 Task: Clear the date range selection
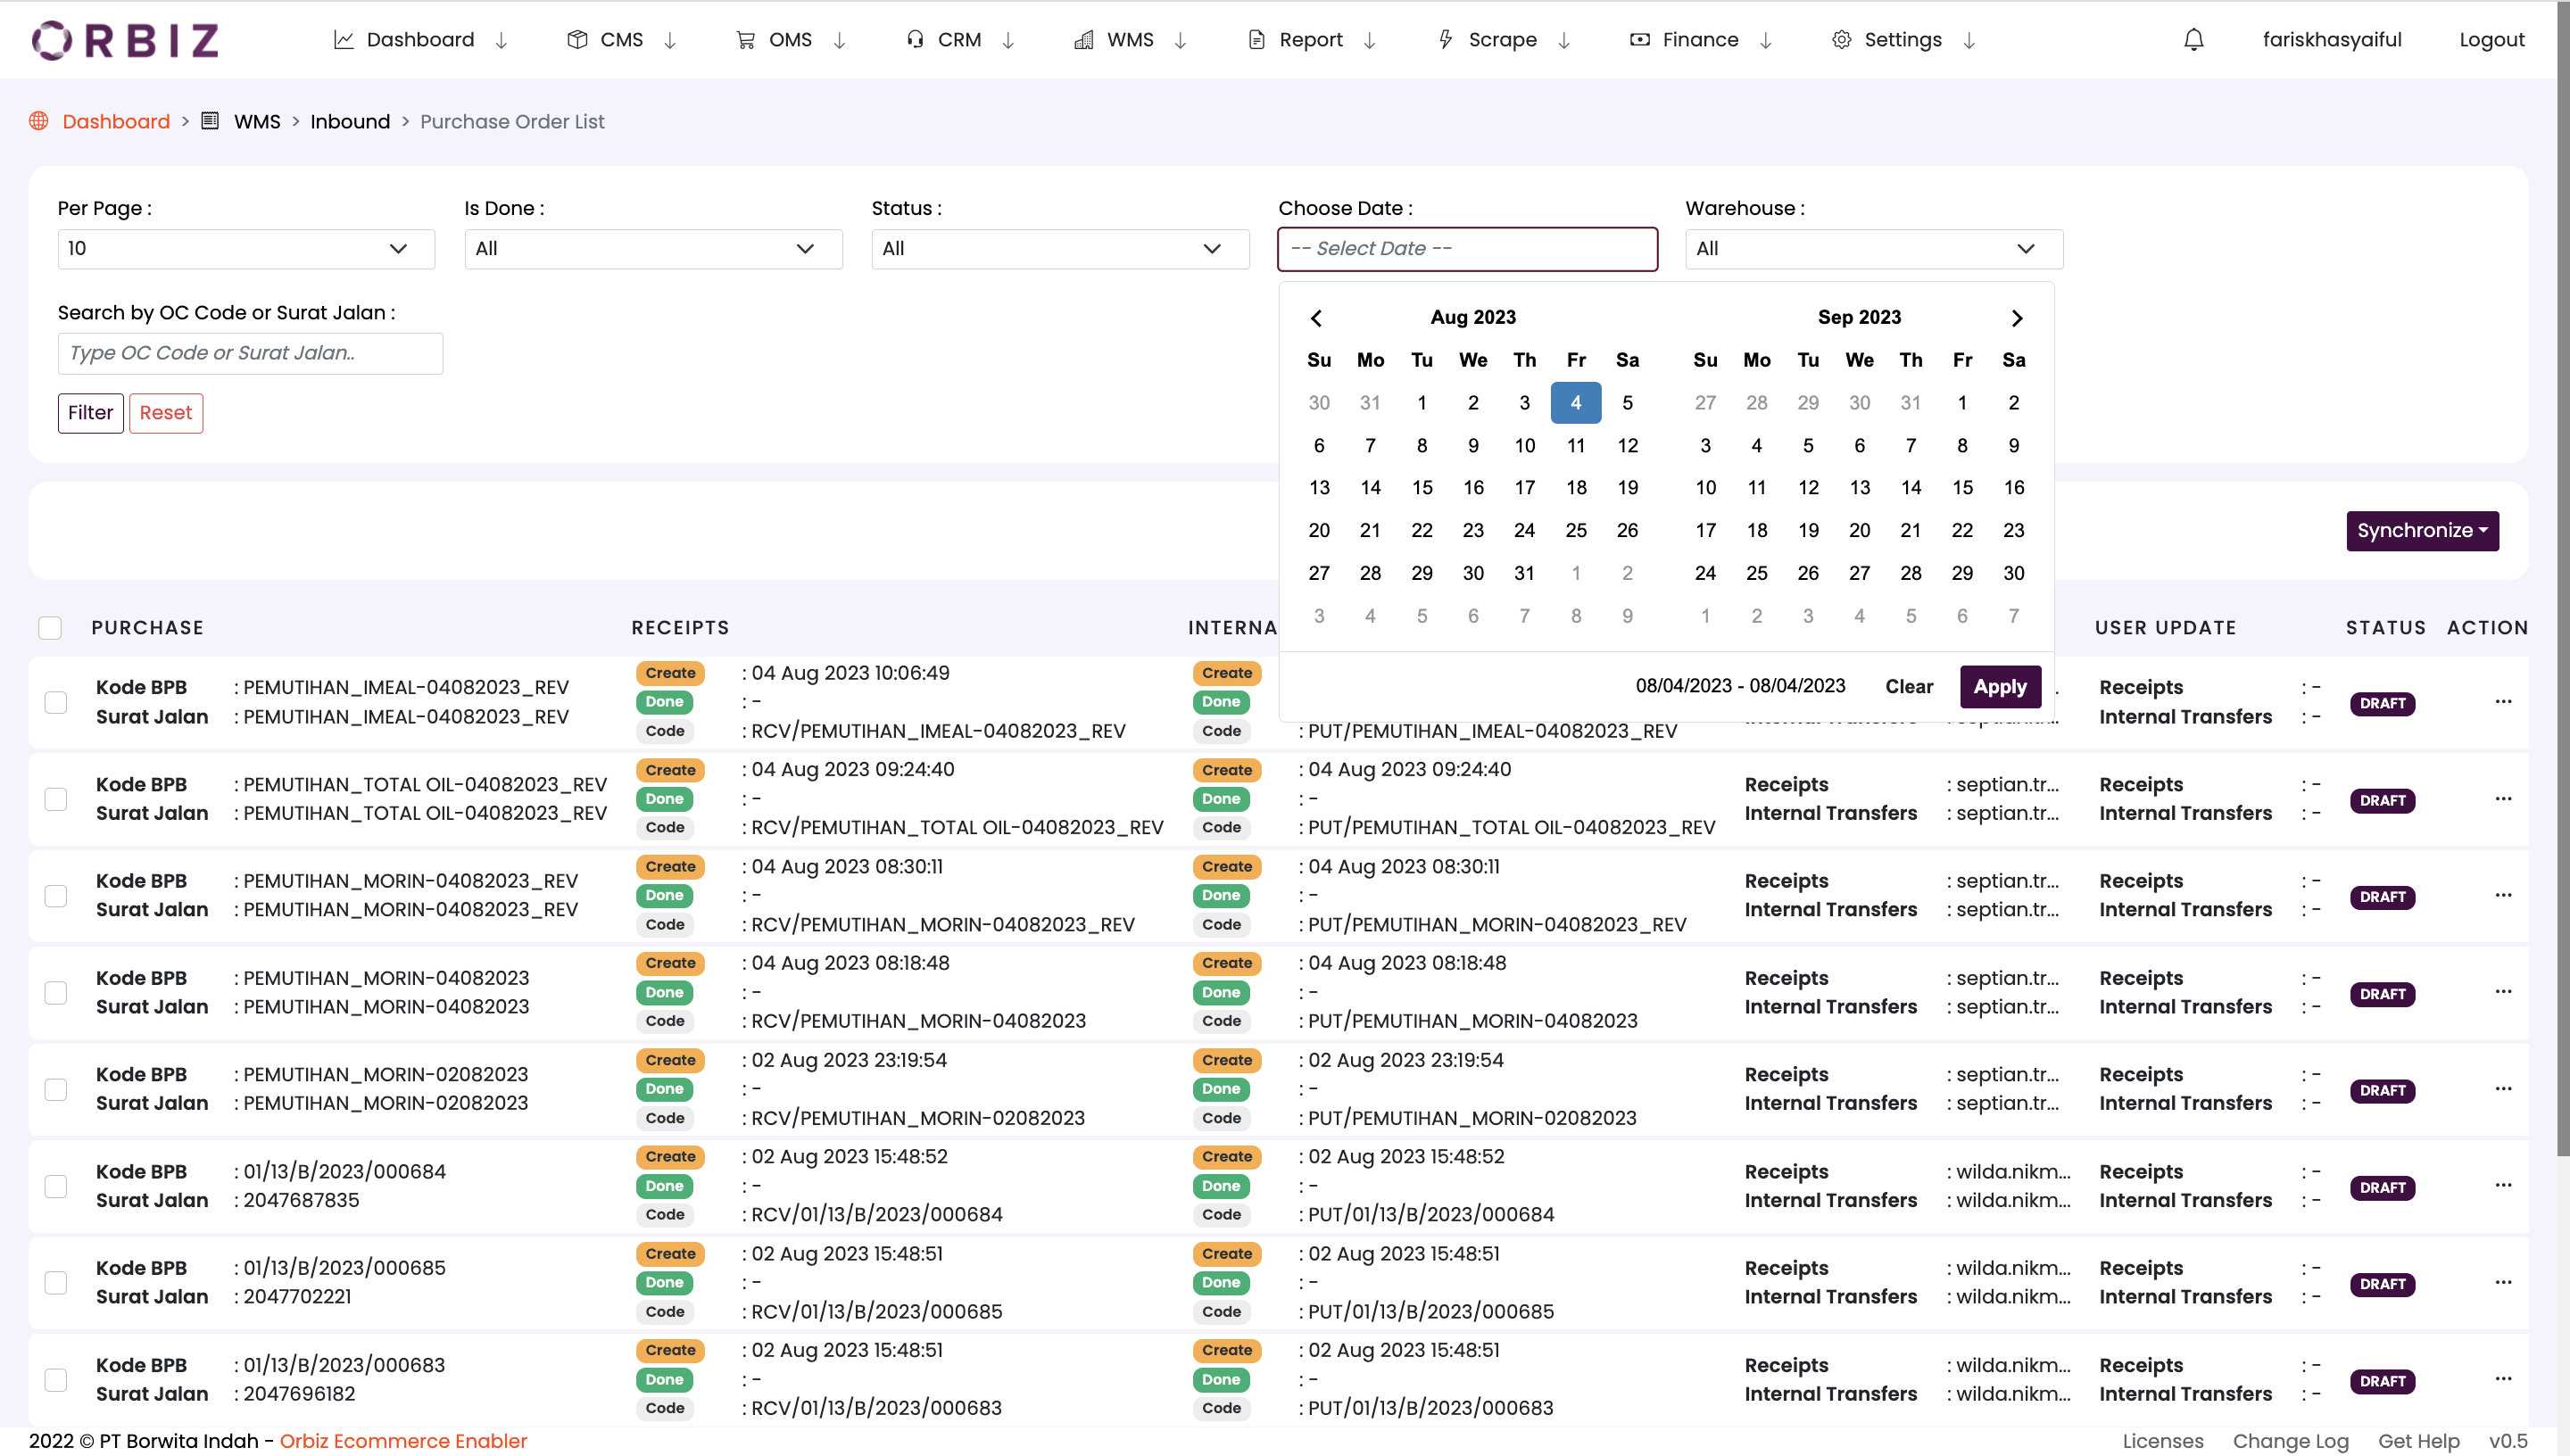[x=1909, y=687]
